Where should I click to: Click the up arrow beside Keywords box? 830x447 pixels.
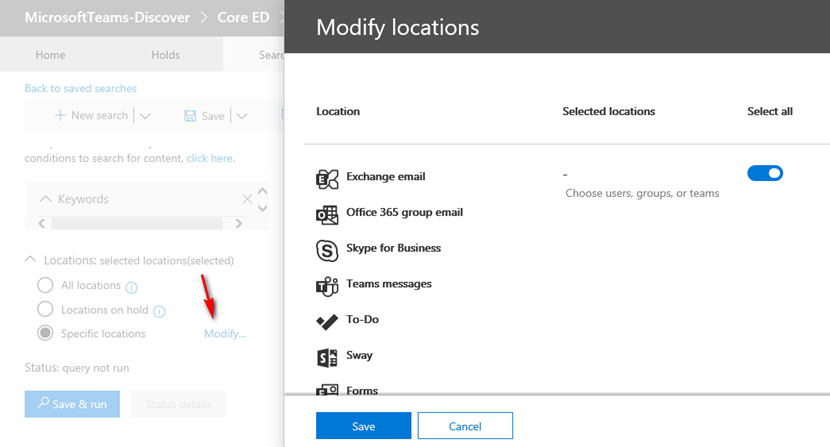[263, 191]
